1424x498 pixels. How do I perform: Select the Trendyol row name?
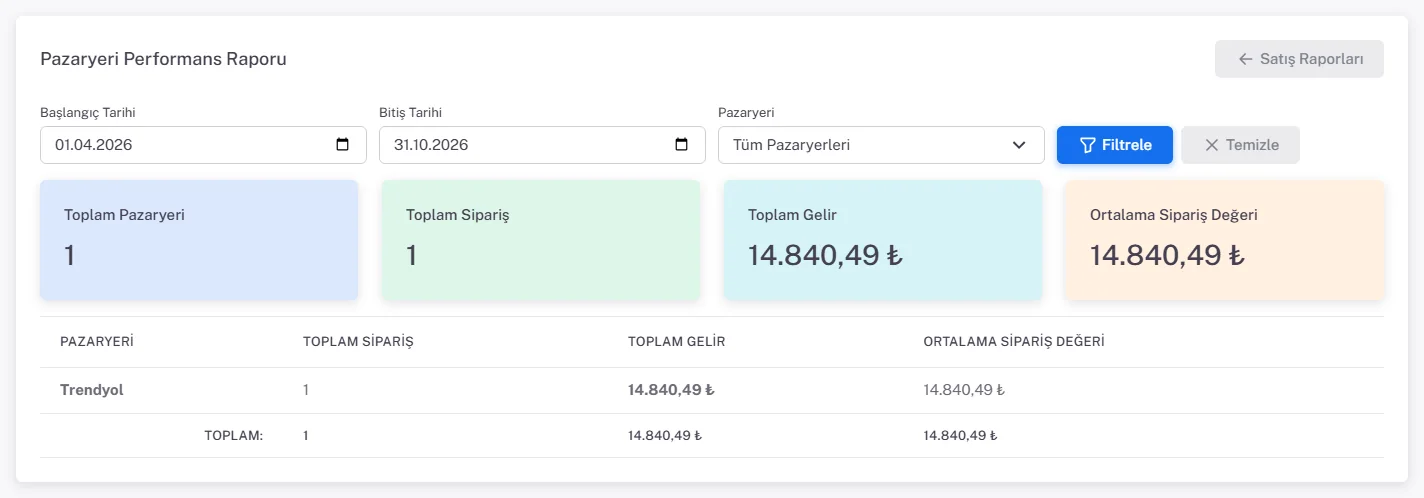[92, 390]
